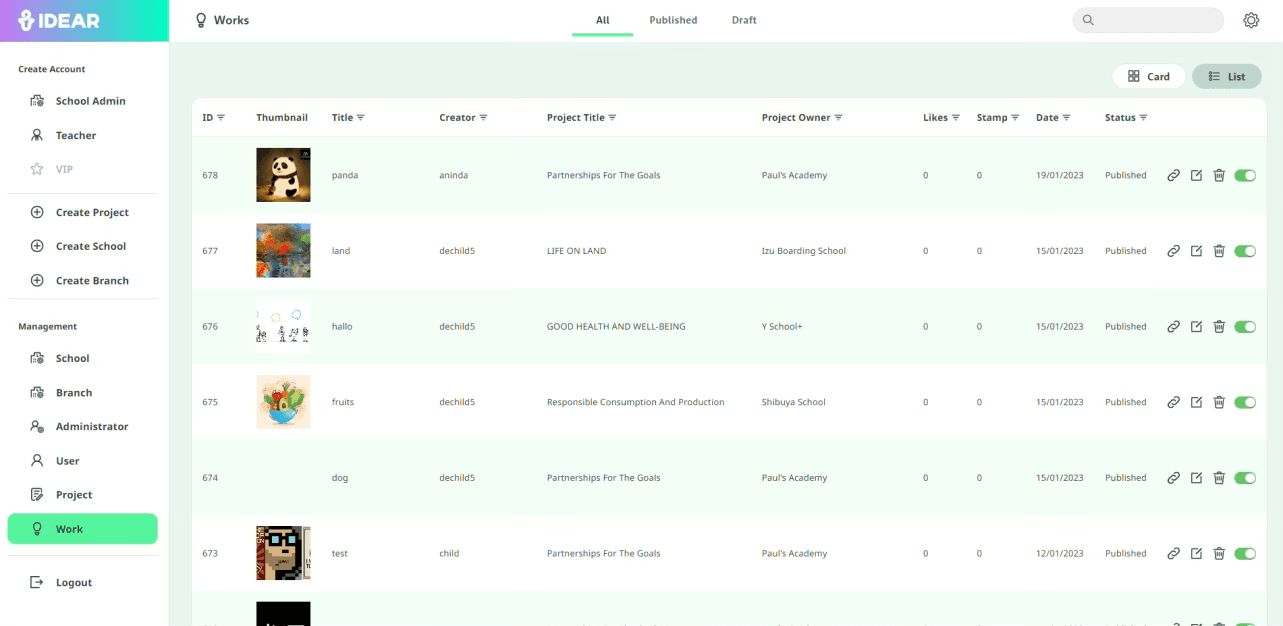Copy link for the dog work
Viewport: 1283px width, 626px height.
[x=1174, y=478]
